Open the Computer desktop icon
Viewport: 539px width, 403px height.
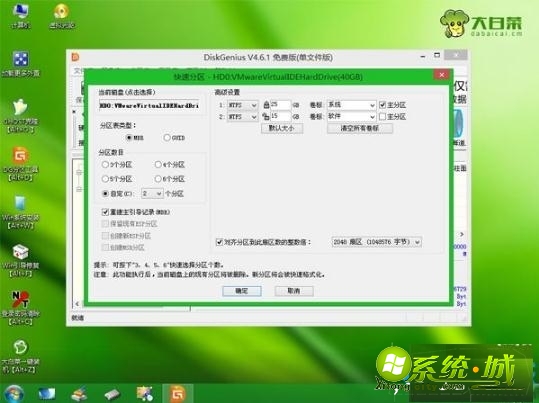pos(20,15)
